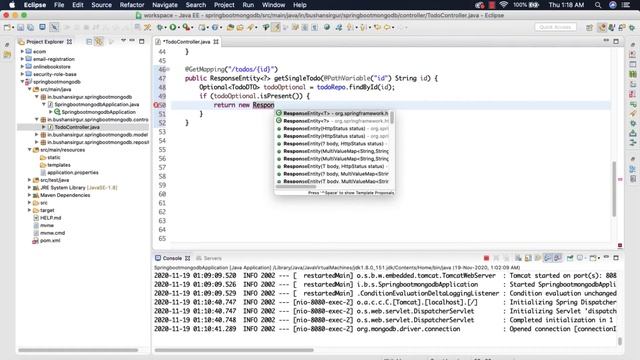This screenshot has width=640, height=360.
Task: Click the New file toolbar icon
Action: [x=7, y=27]
